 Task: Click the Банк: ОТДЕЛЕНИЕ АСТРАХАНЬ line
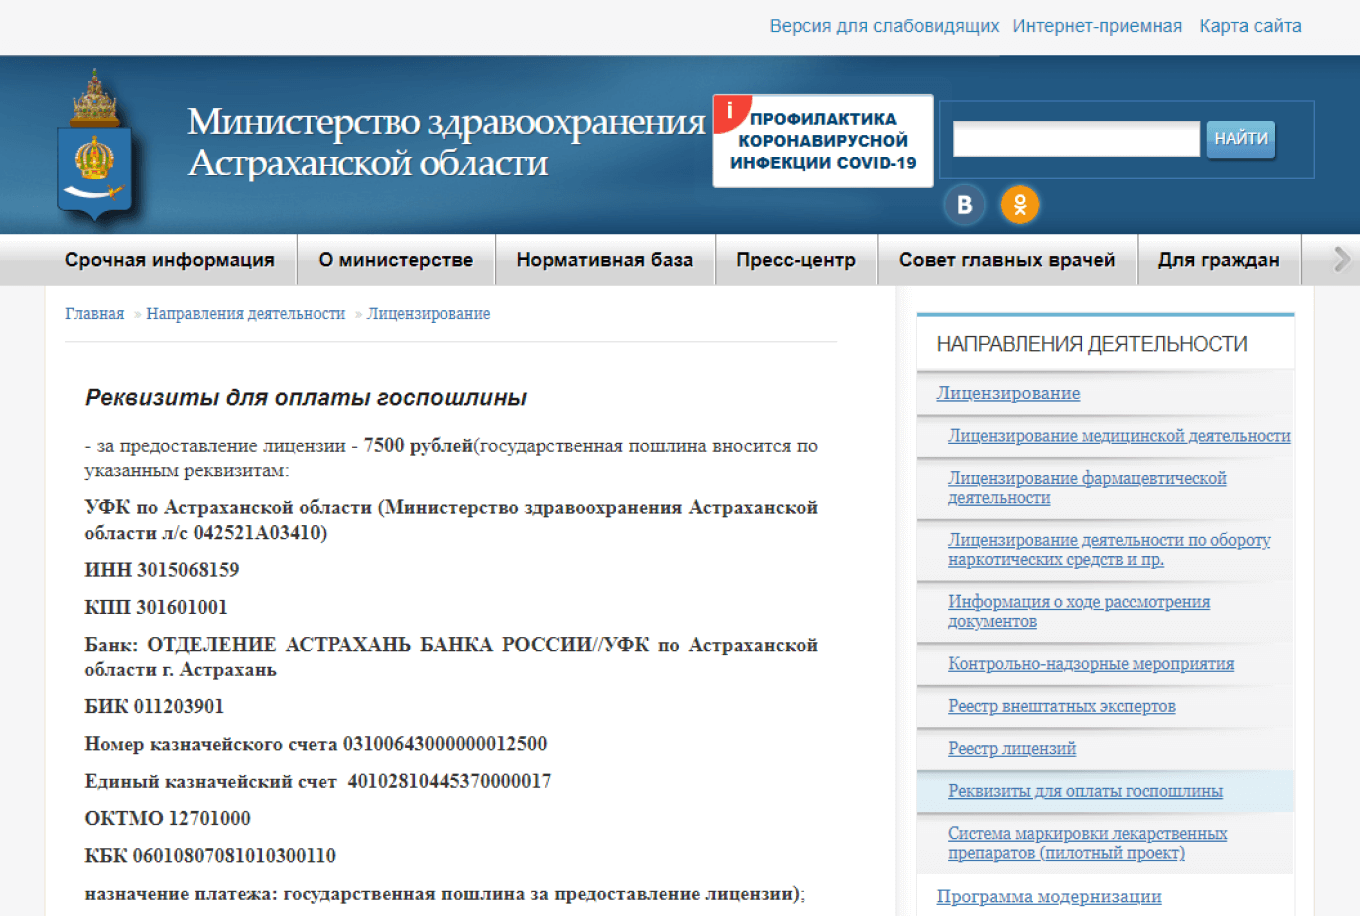pyautogui.click(x=451, y=657)
